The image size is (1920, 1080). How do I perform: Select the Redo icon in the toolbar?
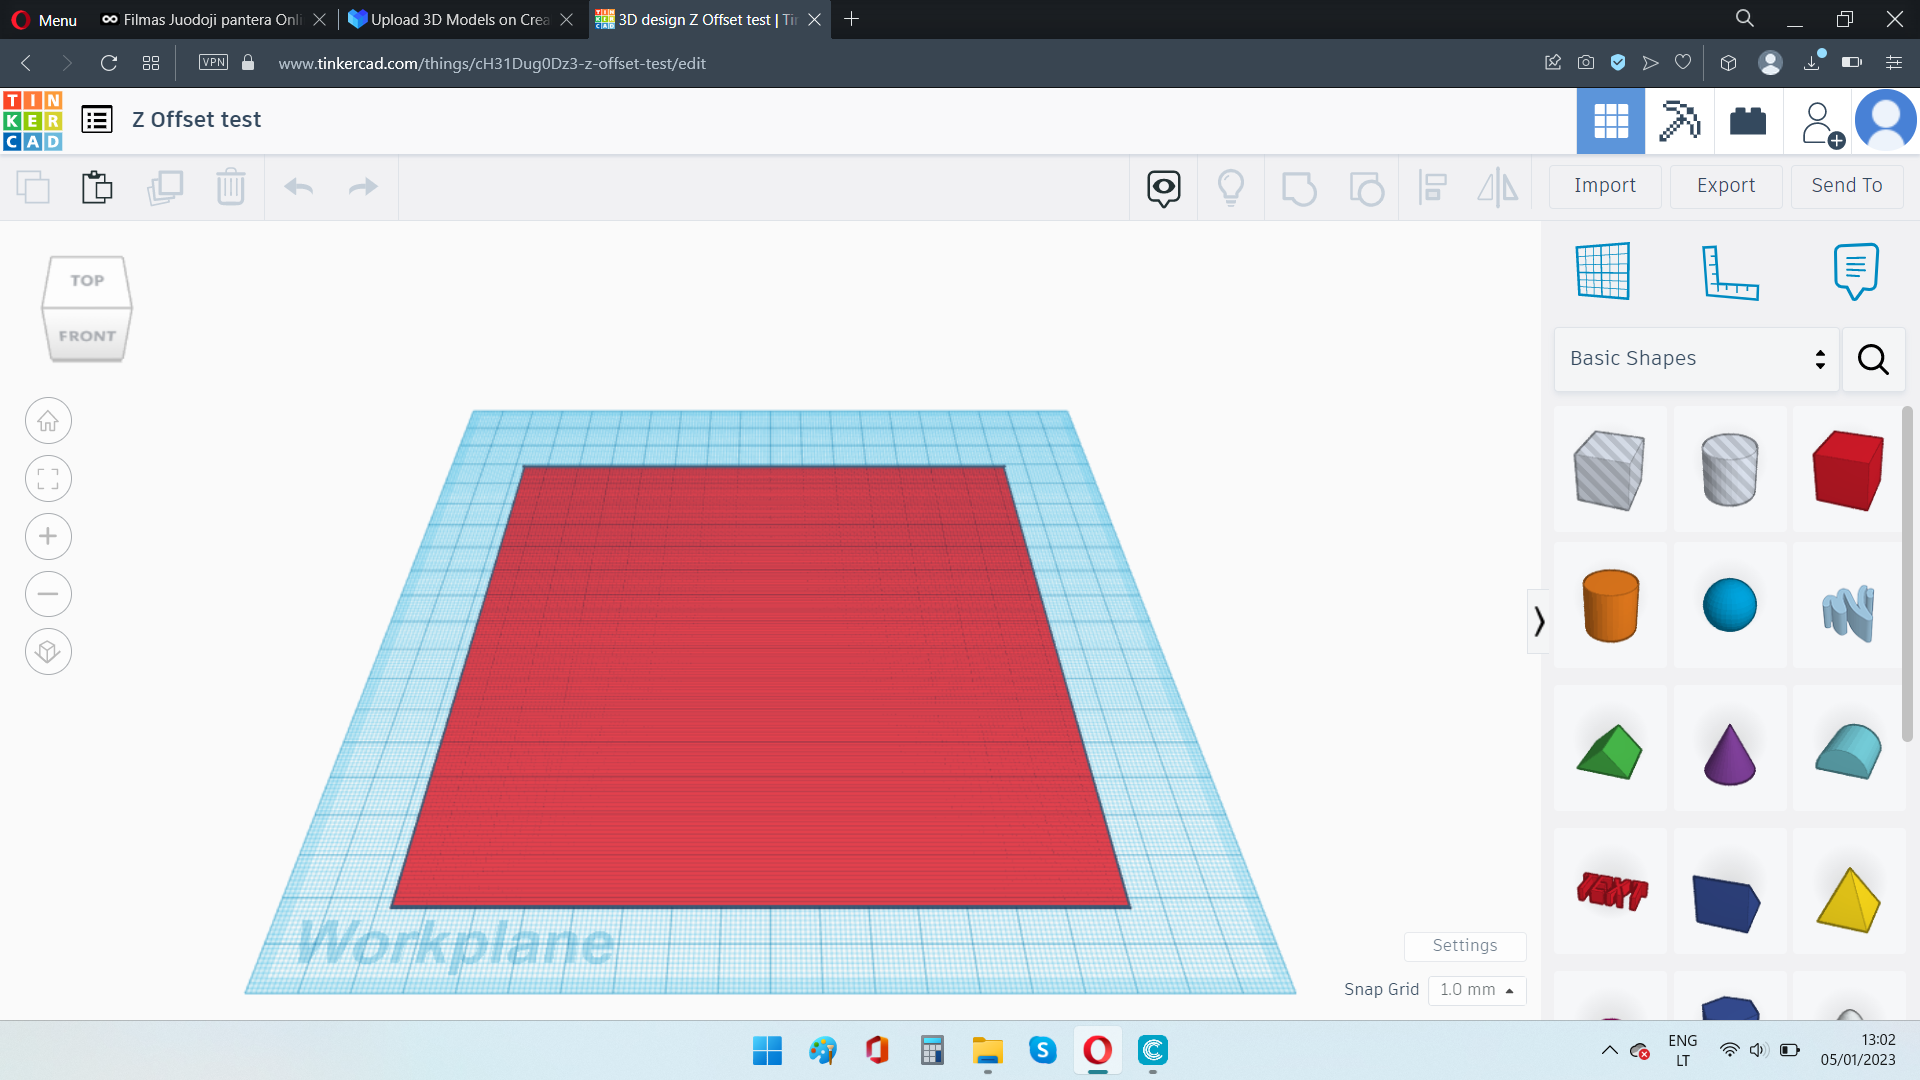coord(362,186)
